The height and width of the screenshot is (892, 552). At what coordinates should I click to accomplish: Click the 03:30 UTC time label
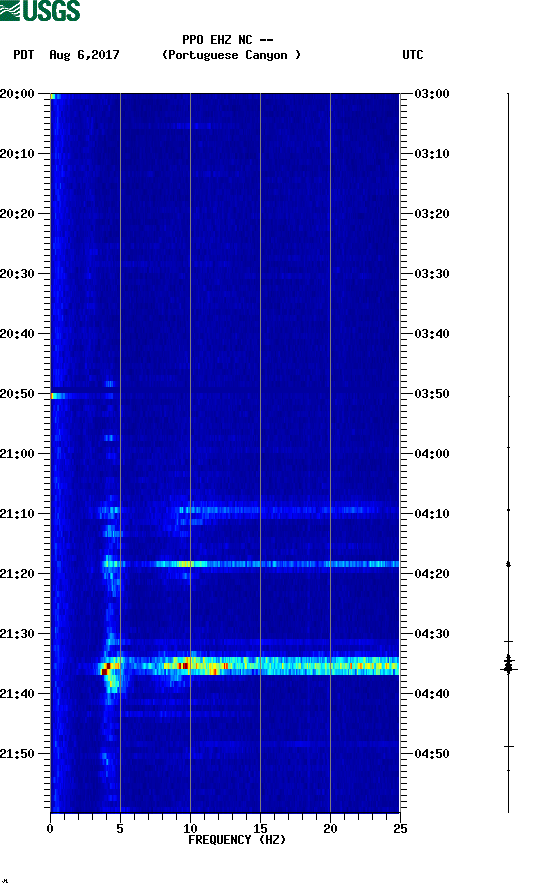click(x=432, y=274)
